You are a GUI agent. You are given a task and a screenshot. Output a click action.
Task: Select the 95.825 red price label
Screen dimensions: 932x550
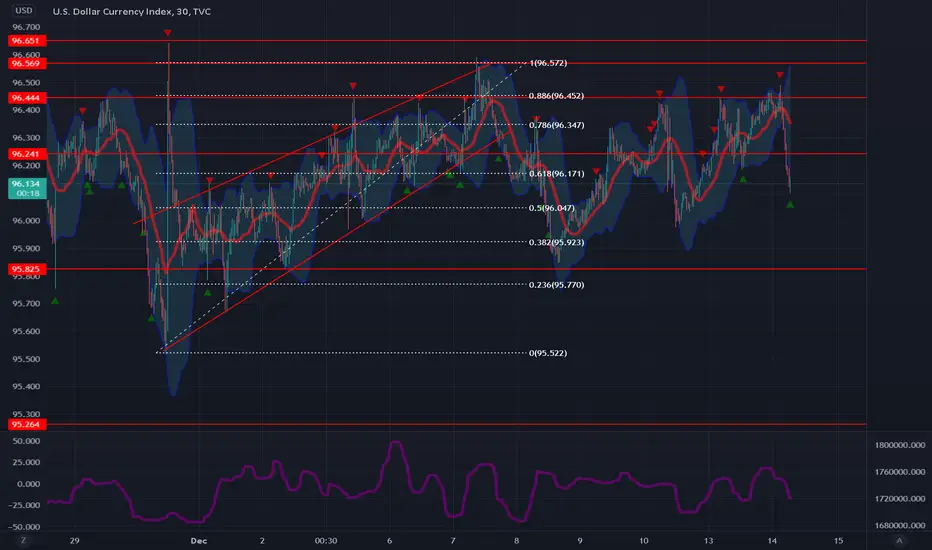pyautogui.click(x=27, y=269)
